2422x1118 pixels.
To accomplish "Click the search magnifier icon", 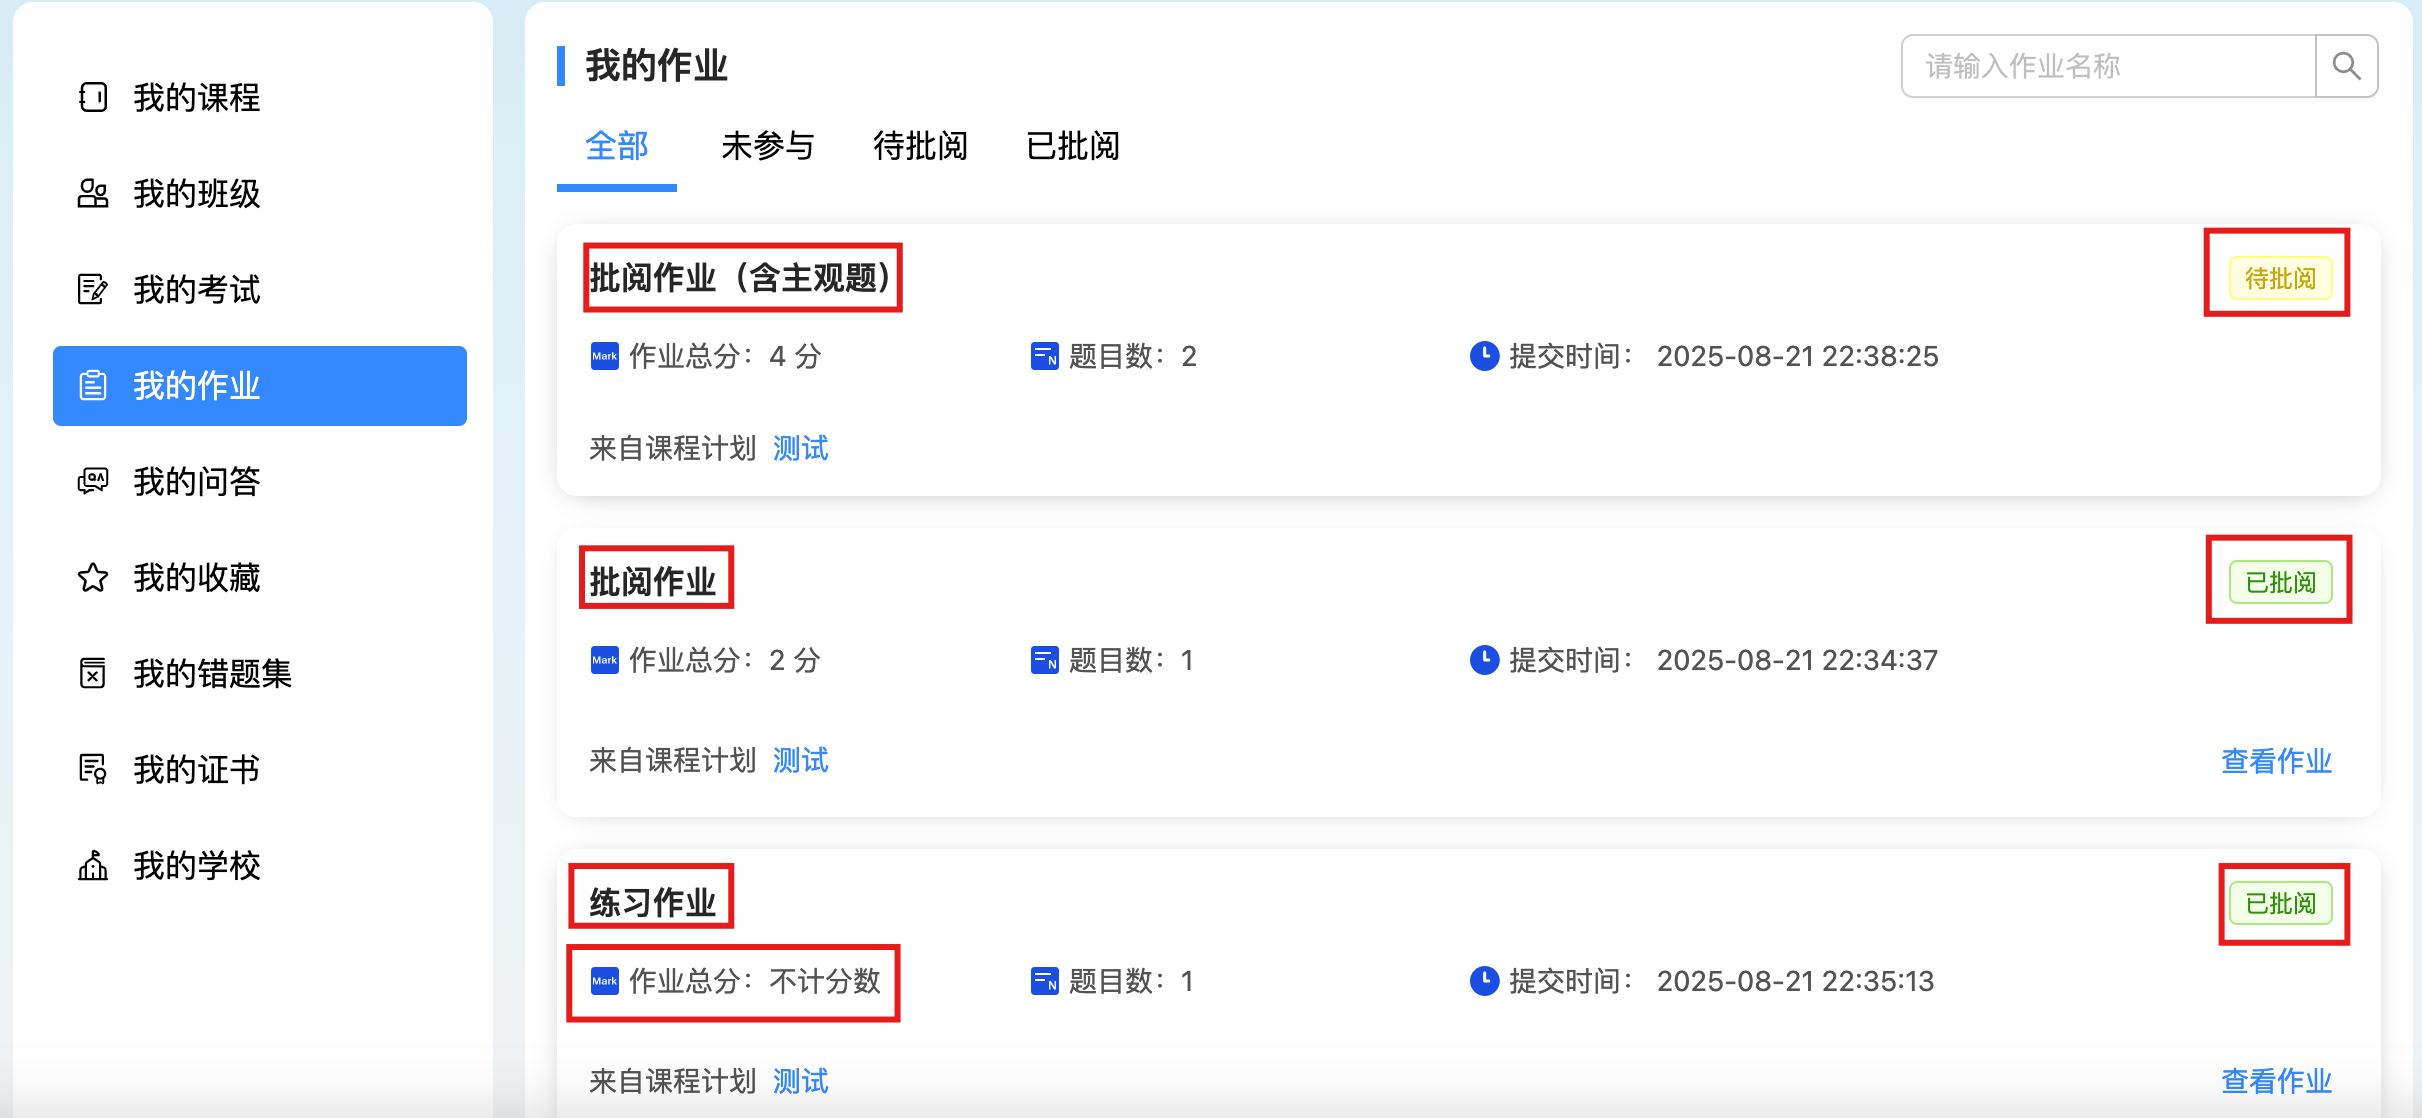I will [2346, 66].
